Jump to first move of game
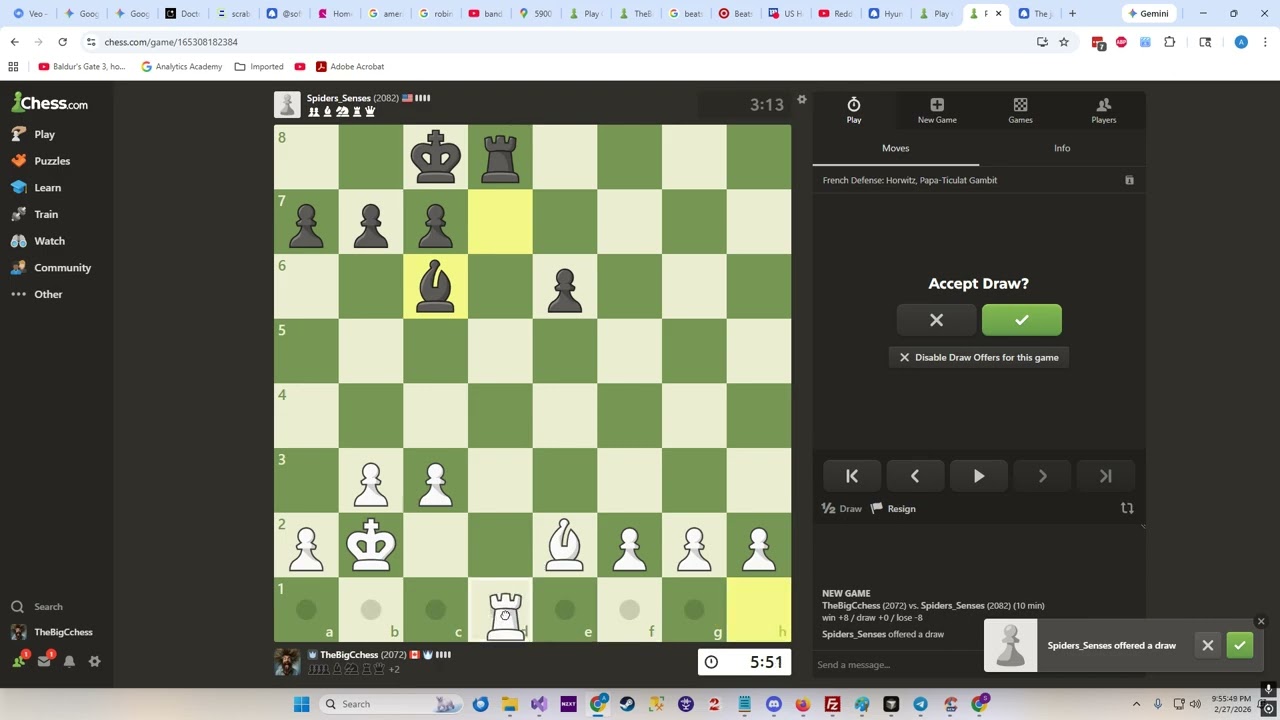The image size is (1280, 720). [852, 476]
